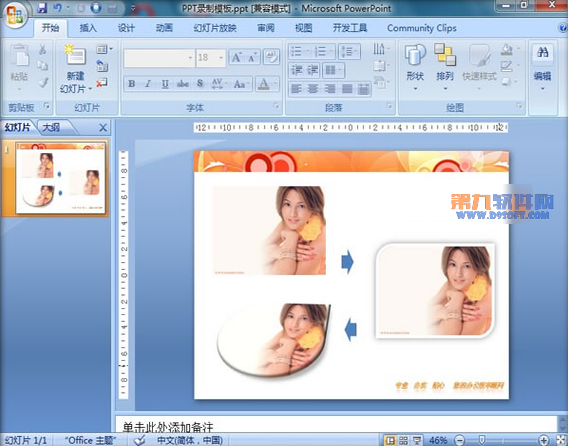Click the Format Painter brush

[43, 82]
